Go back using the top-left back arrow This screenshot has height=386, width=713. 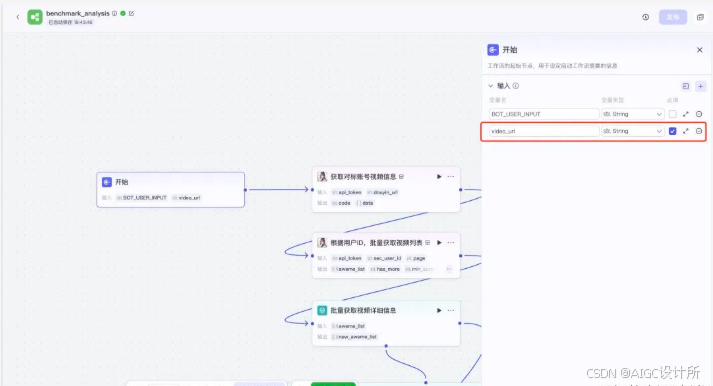coord(18,17)
